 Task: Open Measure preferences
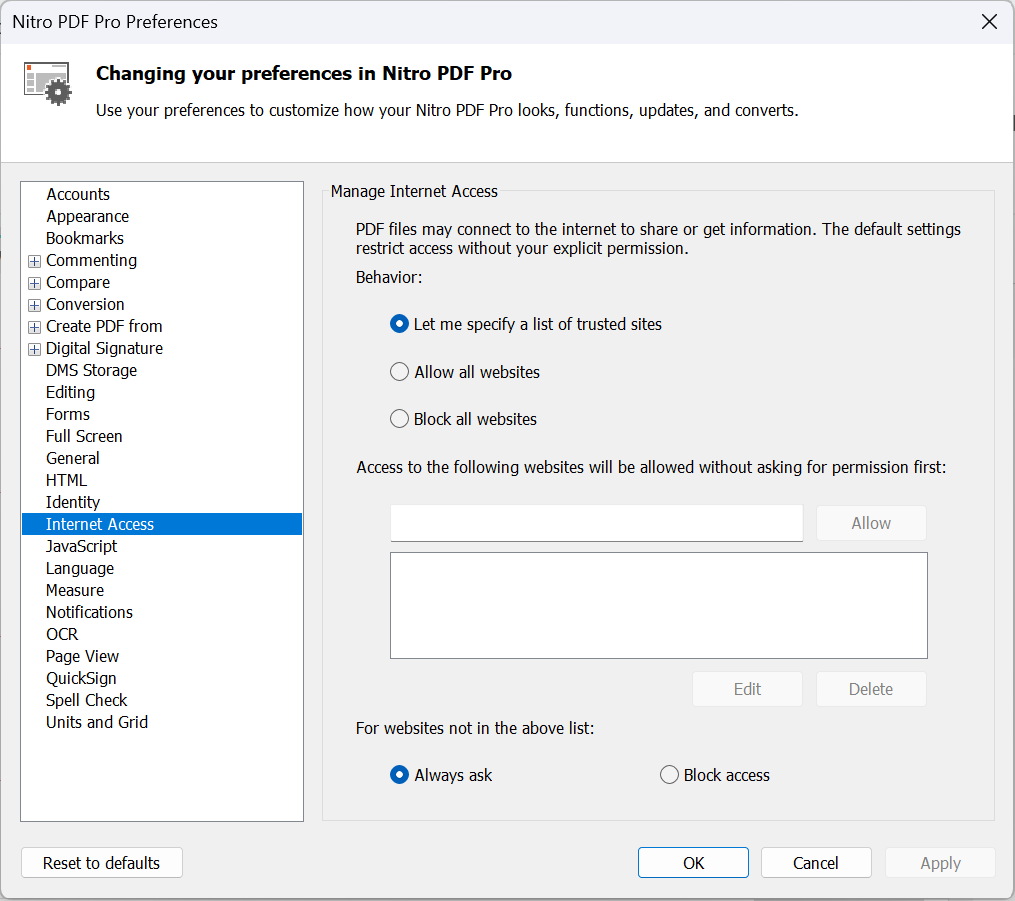(x=74, y=590)
